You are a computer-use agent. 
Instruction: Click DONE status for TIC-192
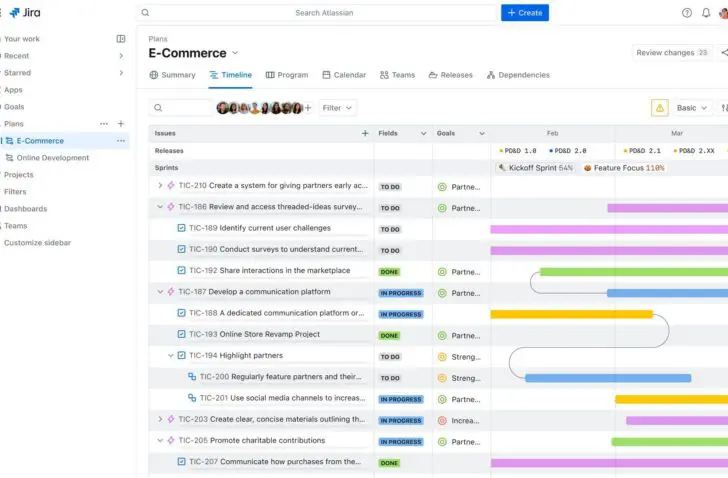pyautogui.click(x=389, y=272)
